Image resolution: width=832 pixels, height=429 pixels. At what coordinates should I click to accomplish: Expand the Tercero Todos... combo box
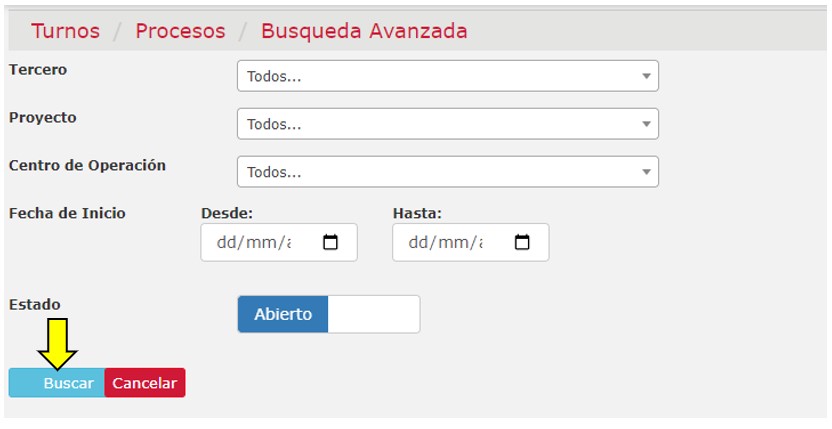(448, 76)
